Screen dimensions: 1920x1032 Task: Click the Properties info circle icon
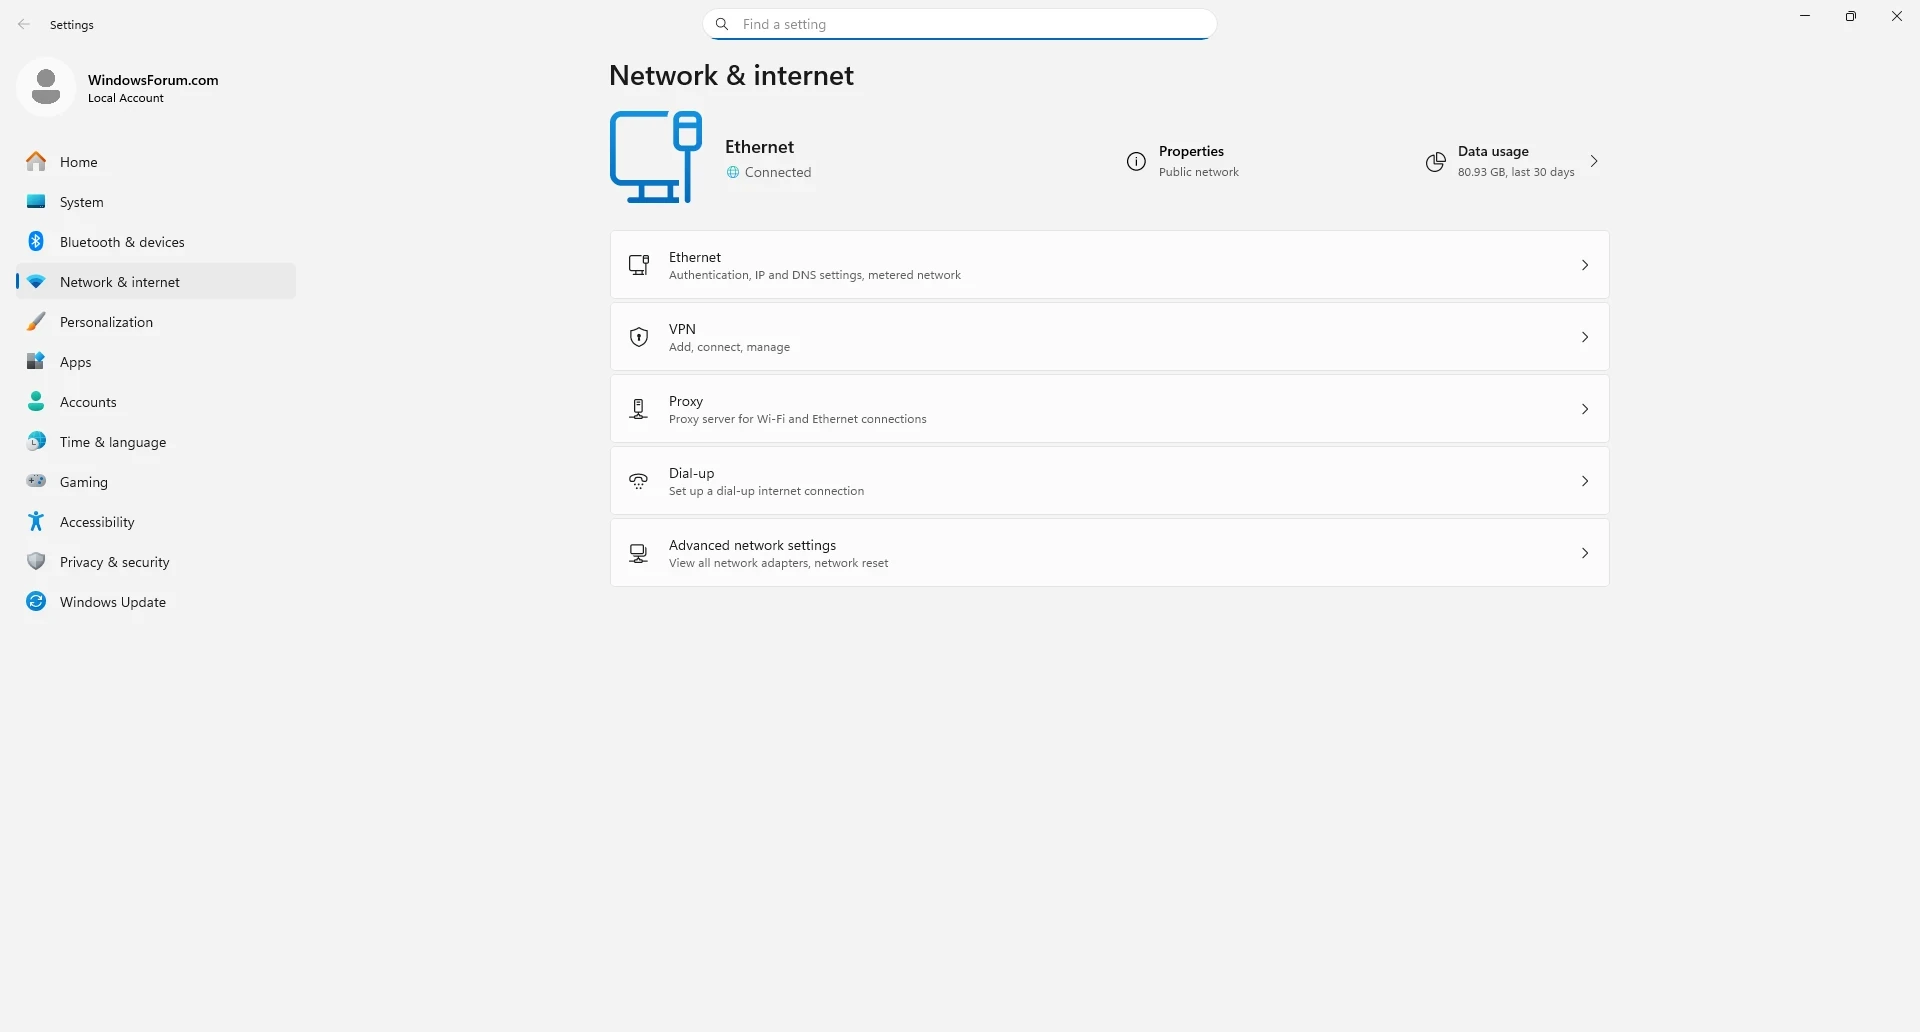1136,161
